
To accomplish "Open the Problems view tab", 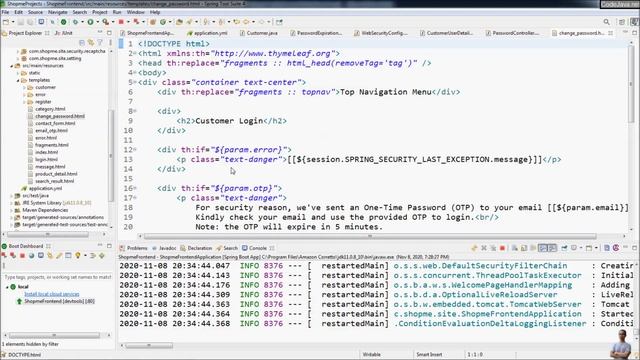I will click(x=133, y=248).
